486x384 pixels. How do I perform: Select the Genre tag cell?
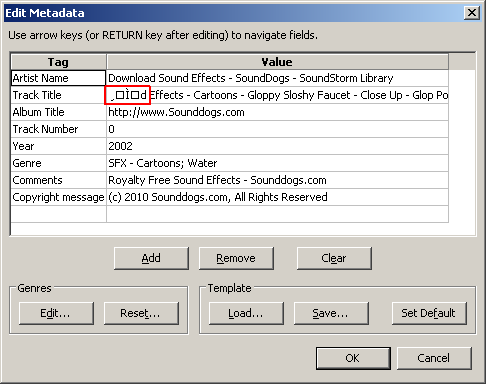(59, 163)
